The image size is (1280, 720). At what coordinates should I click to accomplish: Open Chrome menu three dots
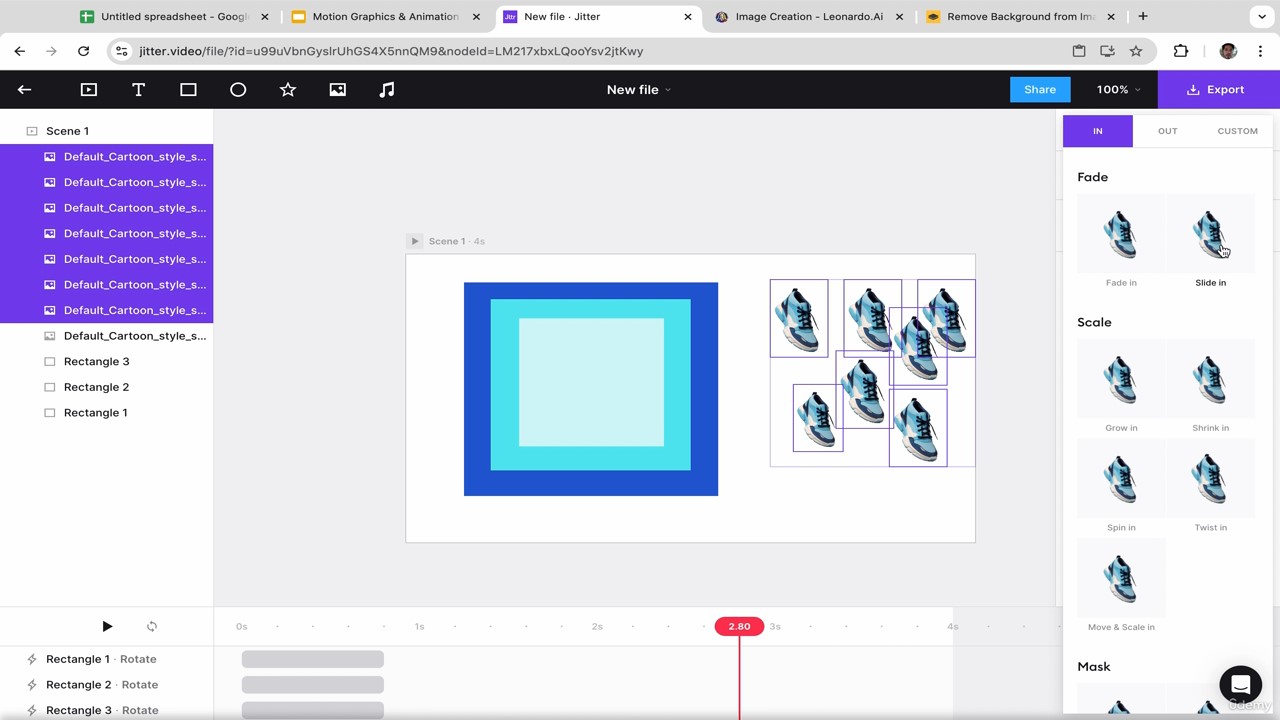[1260, 51]
